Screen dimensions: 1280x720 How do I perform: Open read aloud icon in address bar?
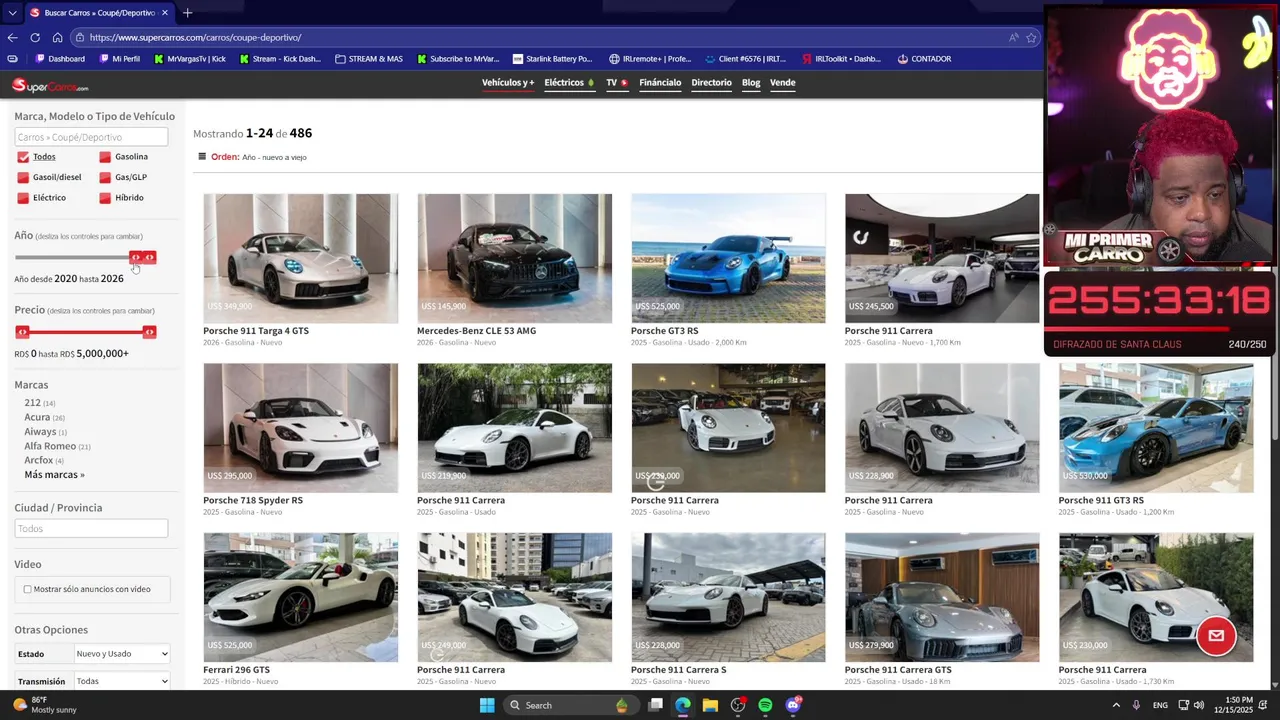[1013, 38]
